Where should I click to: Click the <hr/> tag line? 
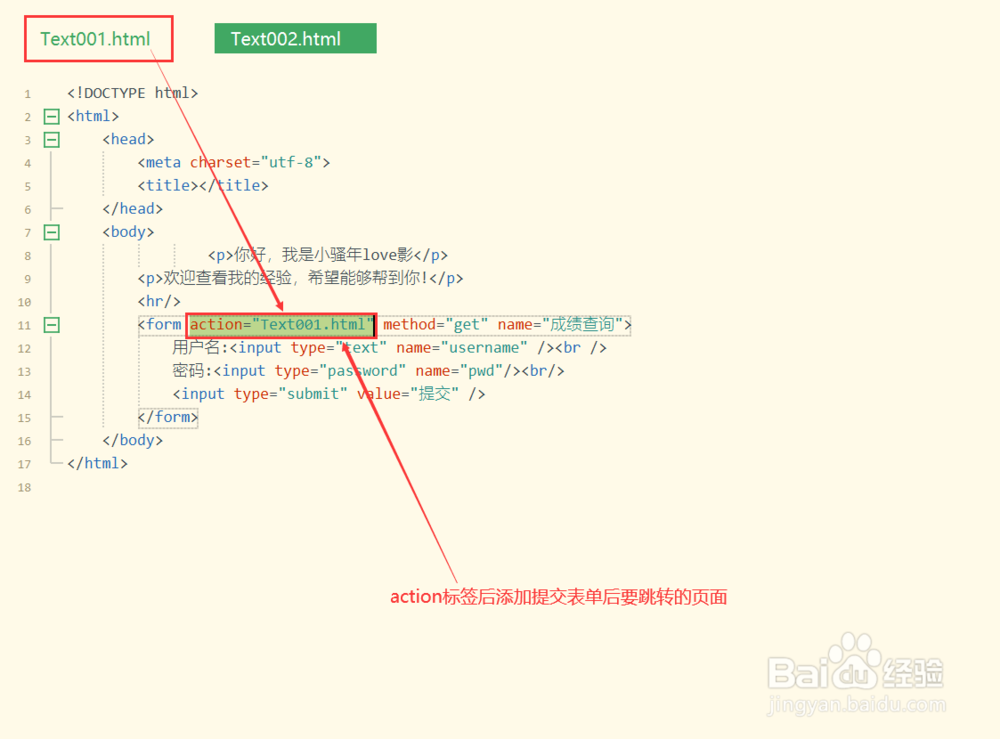click(x=159, y=301)
